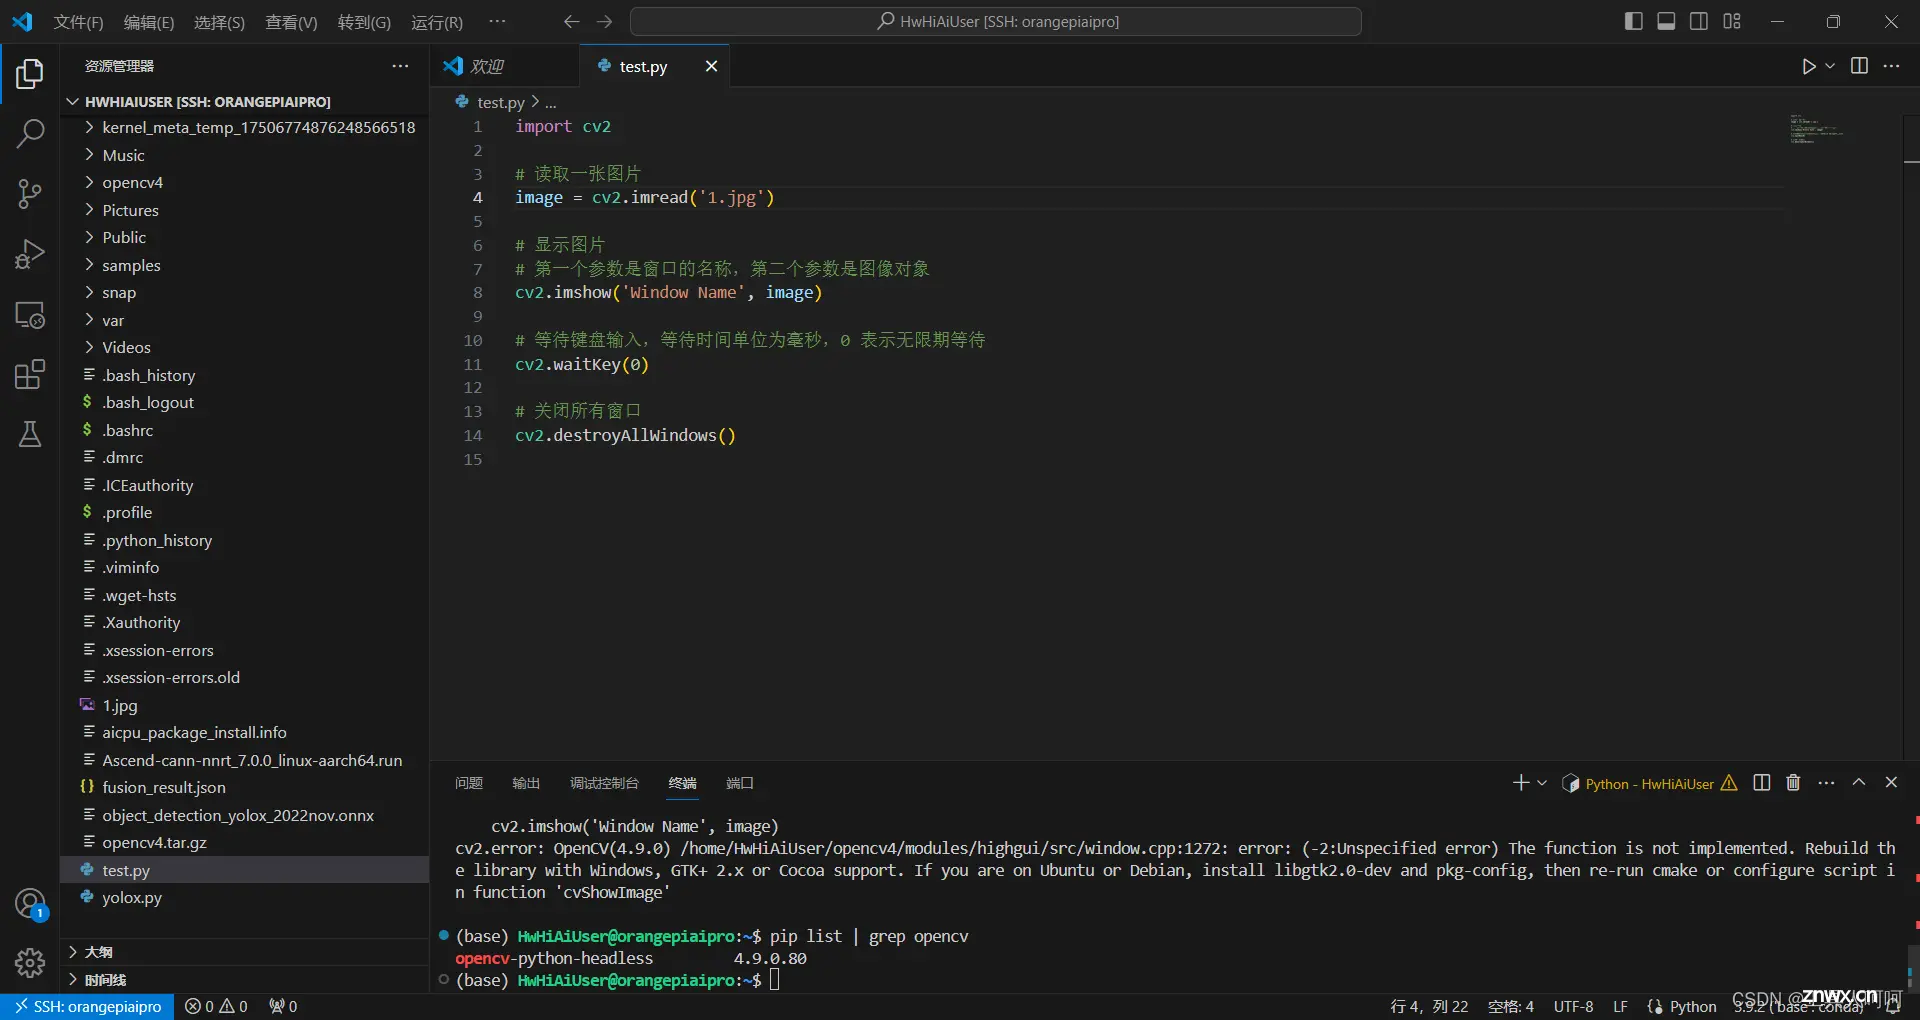Click forwarded ports status indicator
Screen dimensions: 1920x1020
283,1007
